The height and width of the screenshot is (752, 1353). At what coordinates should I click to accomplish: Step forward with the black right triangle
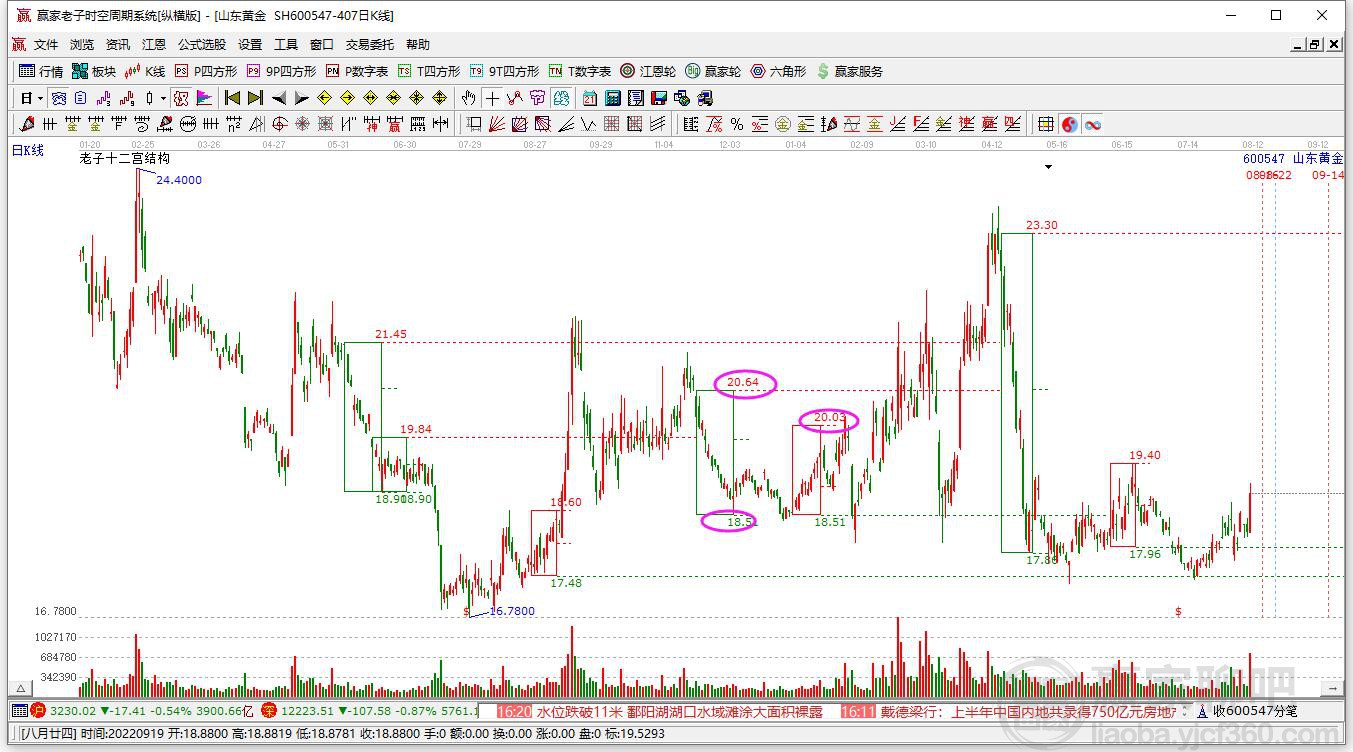[x=302, y=98]
